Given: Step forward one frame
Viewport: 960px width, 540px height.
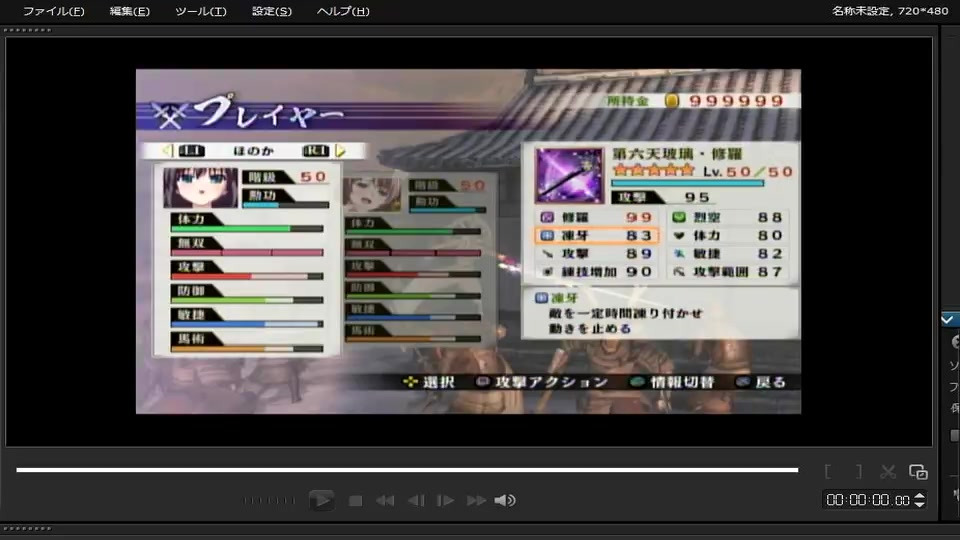Looking at the screenshot, I should (445, 501).
